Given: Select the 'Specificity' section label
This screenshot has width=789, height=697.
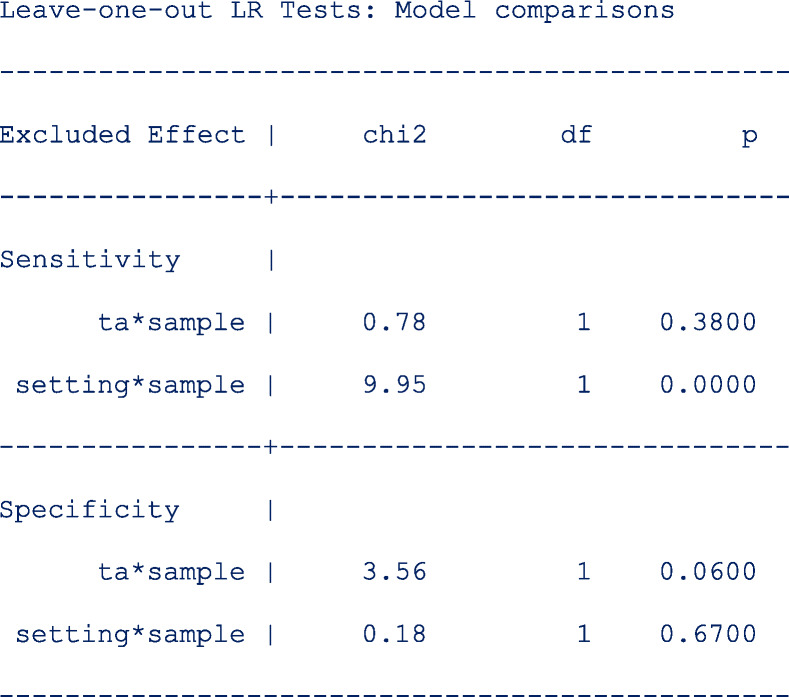Looking at the screenshot, I should (90, 510).
